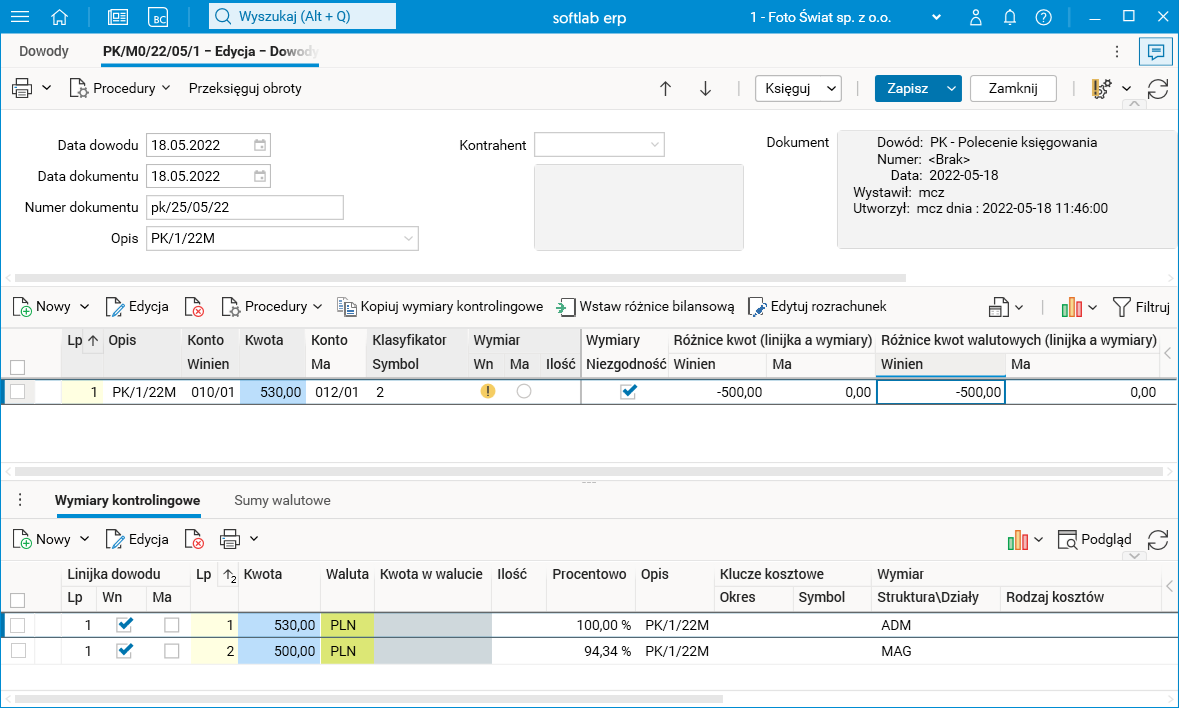Open the help question mark icon
This screenshot has height=708, width=1179.
click(x=1043, y=17)
